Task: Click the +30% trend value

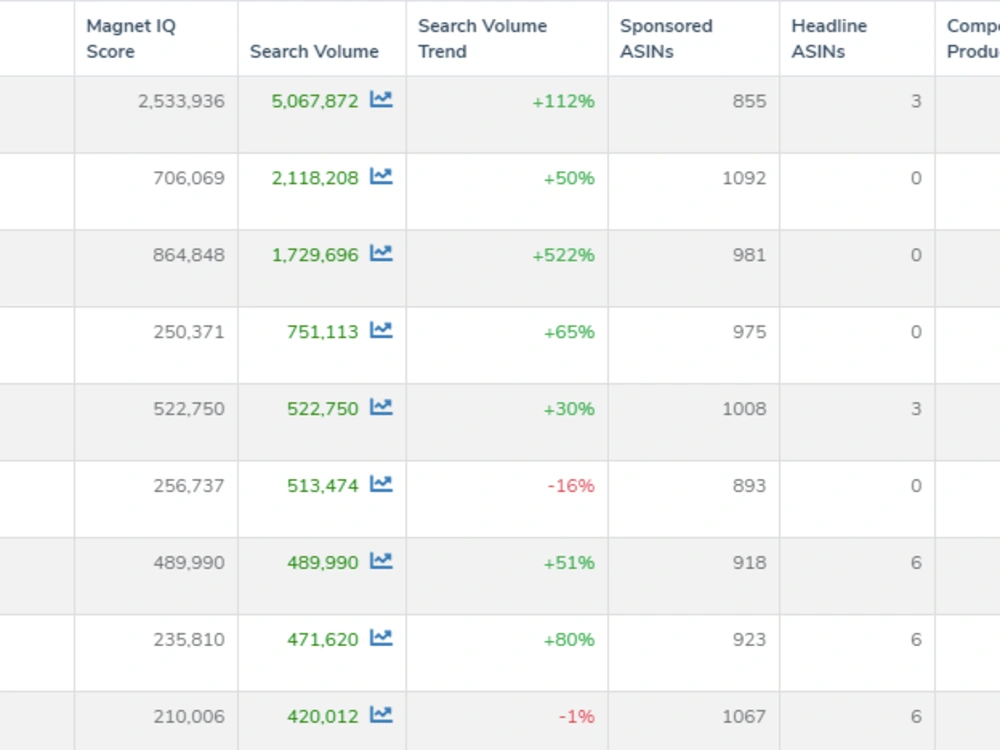Action: click(569, 409)
